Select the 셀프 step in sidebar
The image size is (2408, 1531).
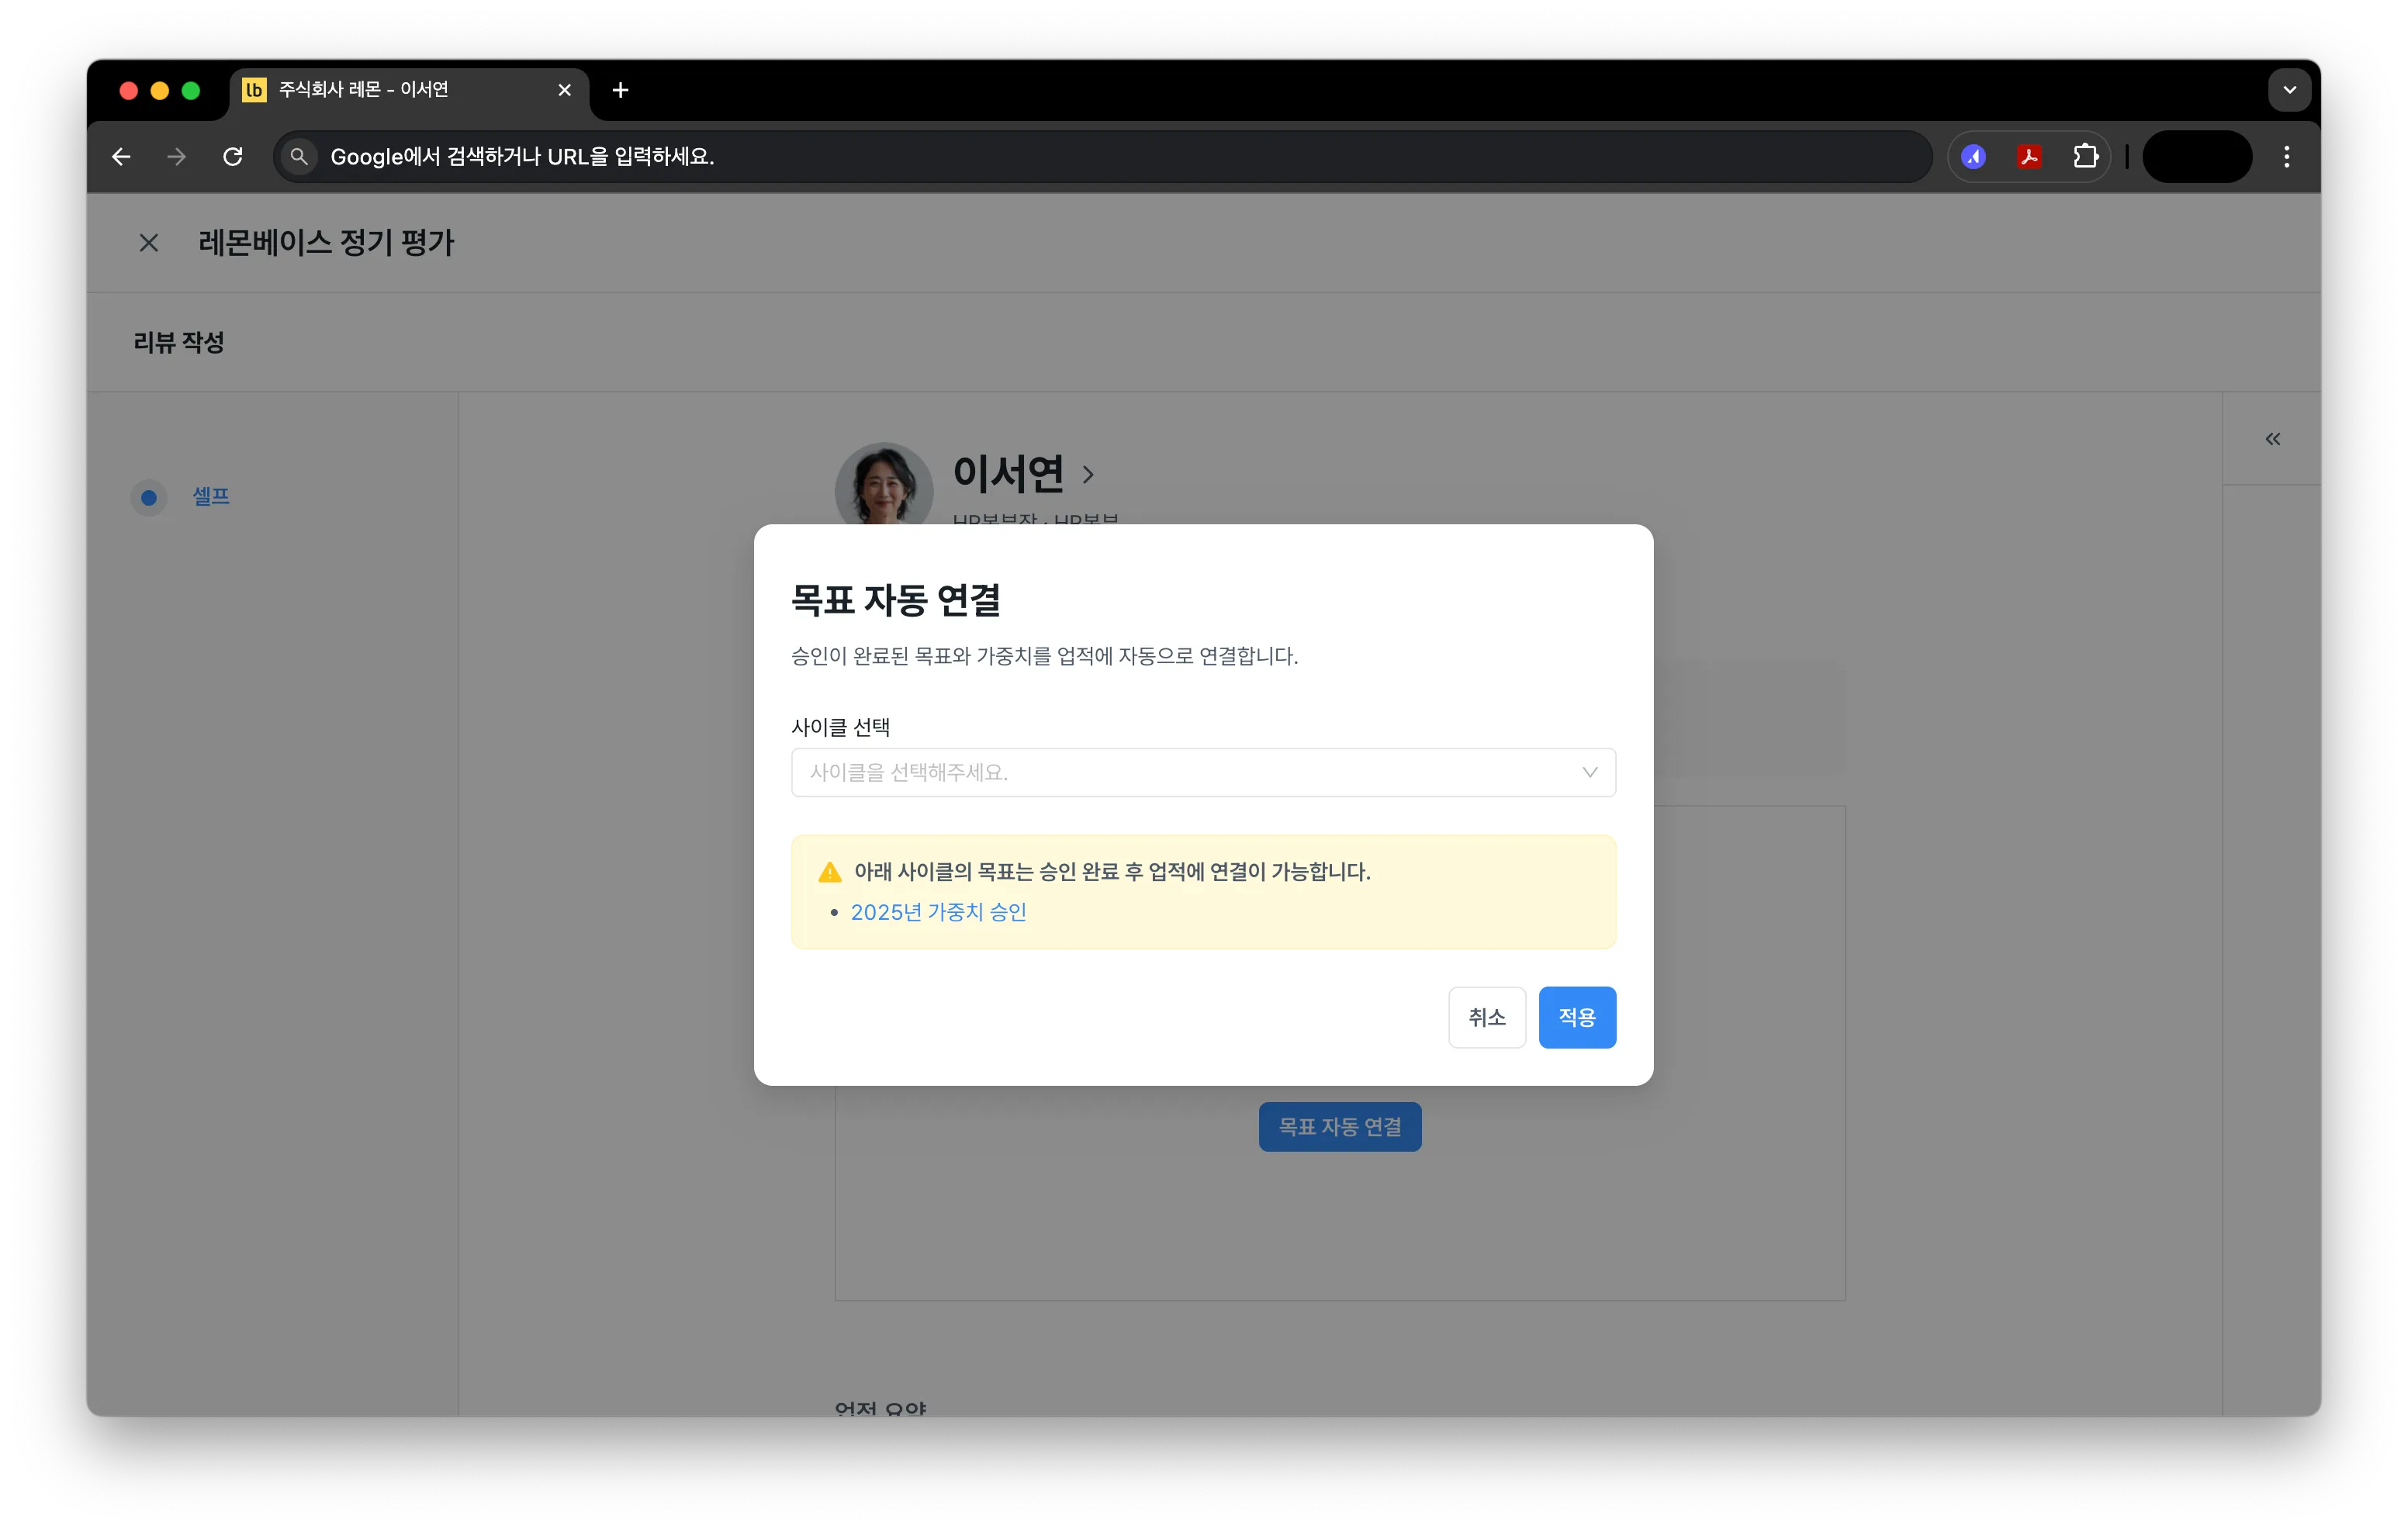[x=211, y=497]
